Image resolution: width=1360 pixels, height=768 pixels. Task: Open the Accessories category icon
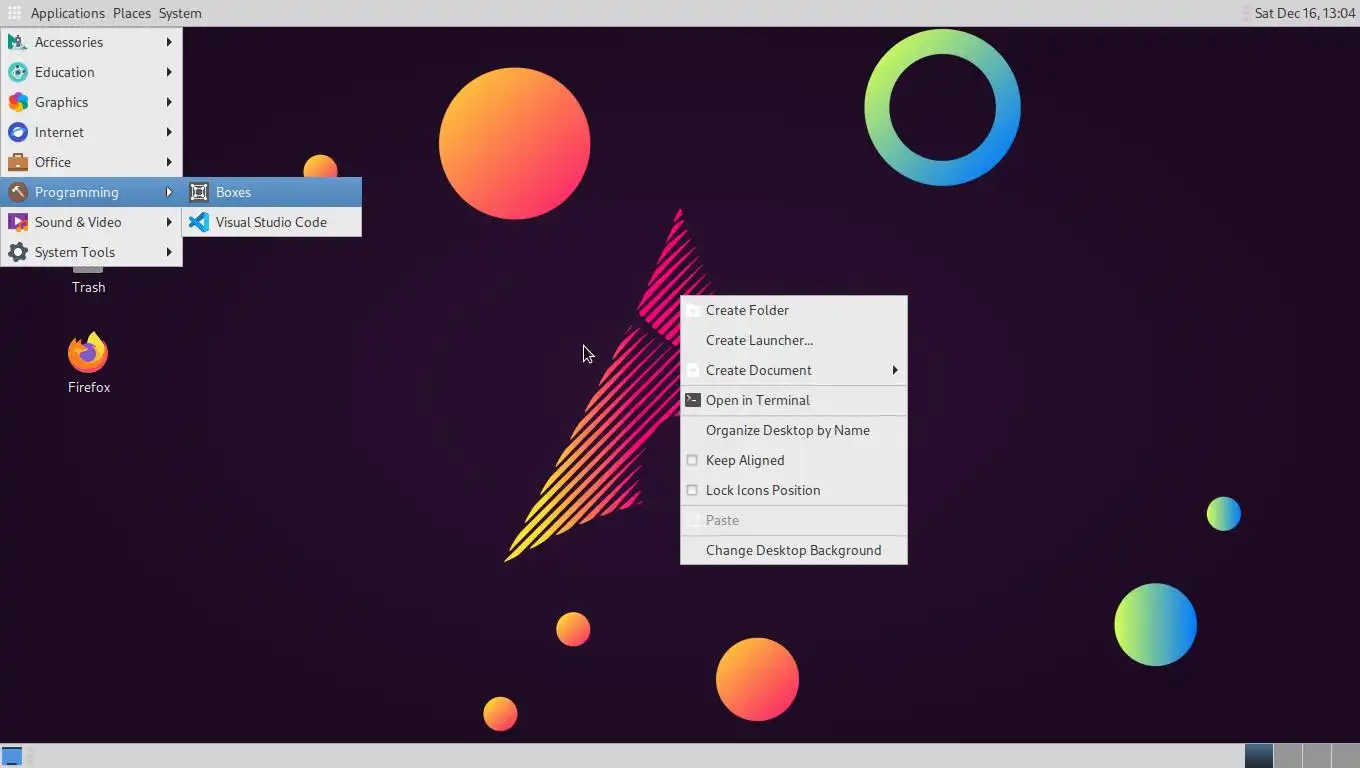point(17,42)
